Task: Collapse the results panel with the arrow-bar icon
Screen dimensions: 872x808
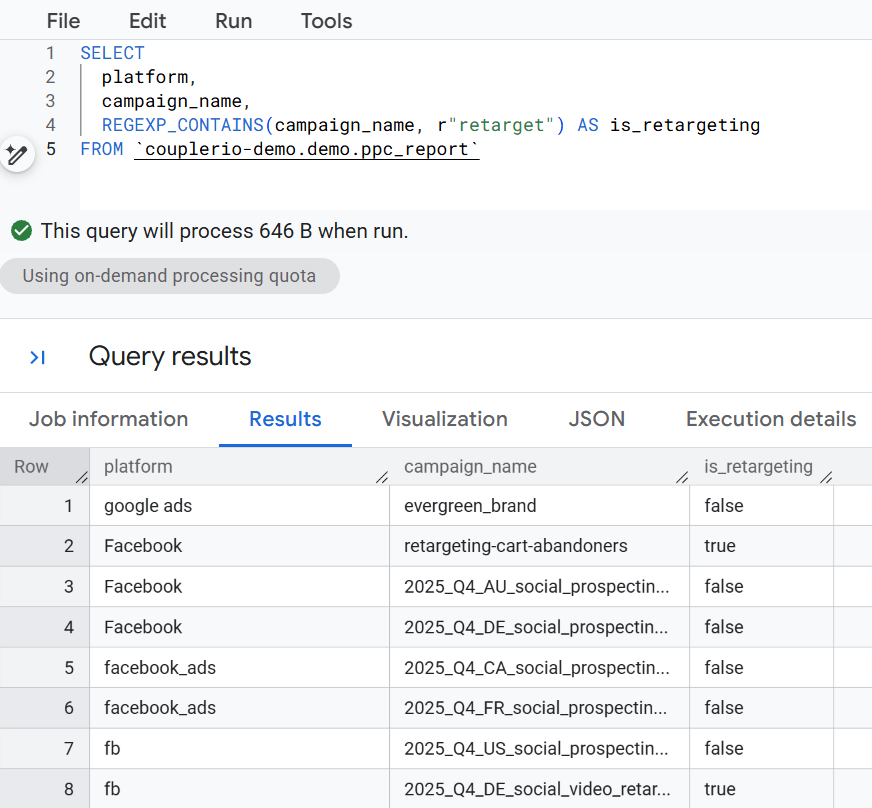Action: [37, 357]
